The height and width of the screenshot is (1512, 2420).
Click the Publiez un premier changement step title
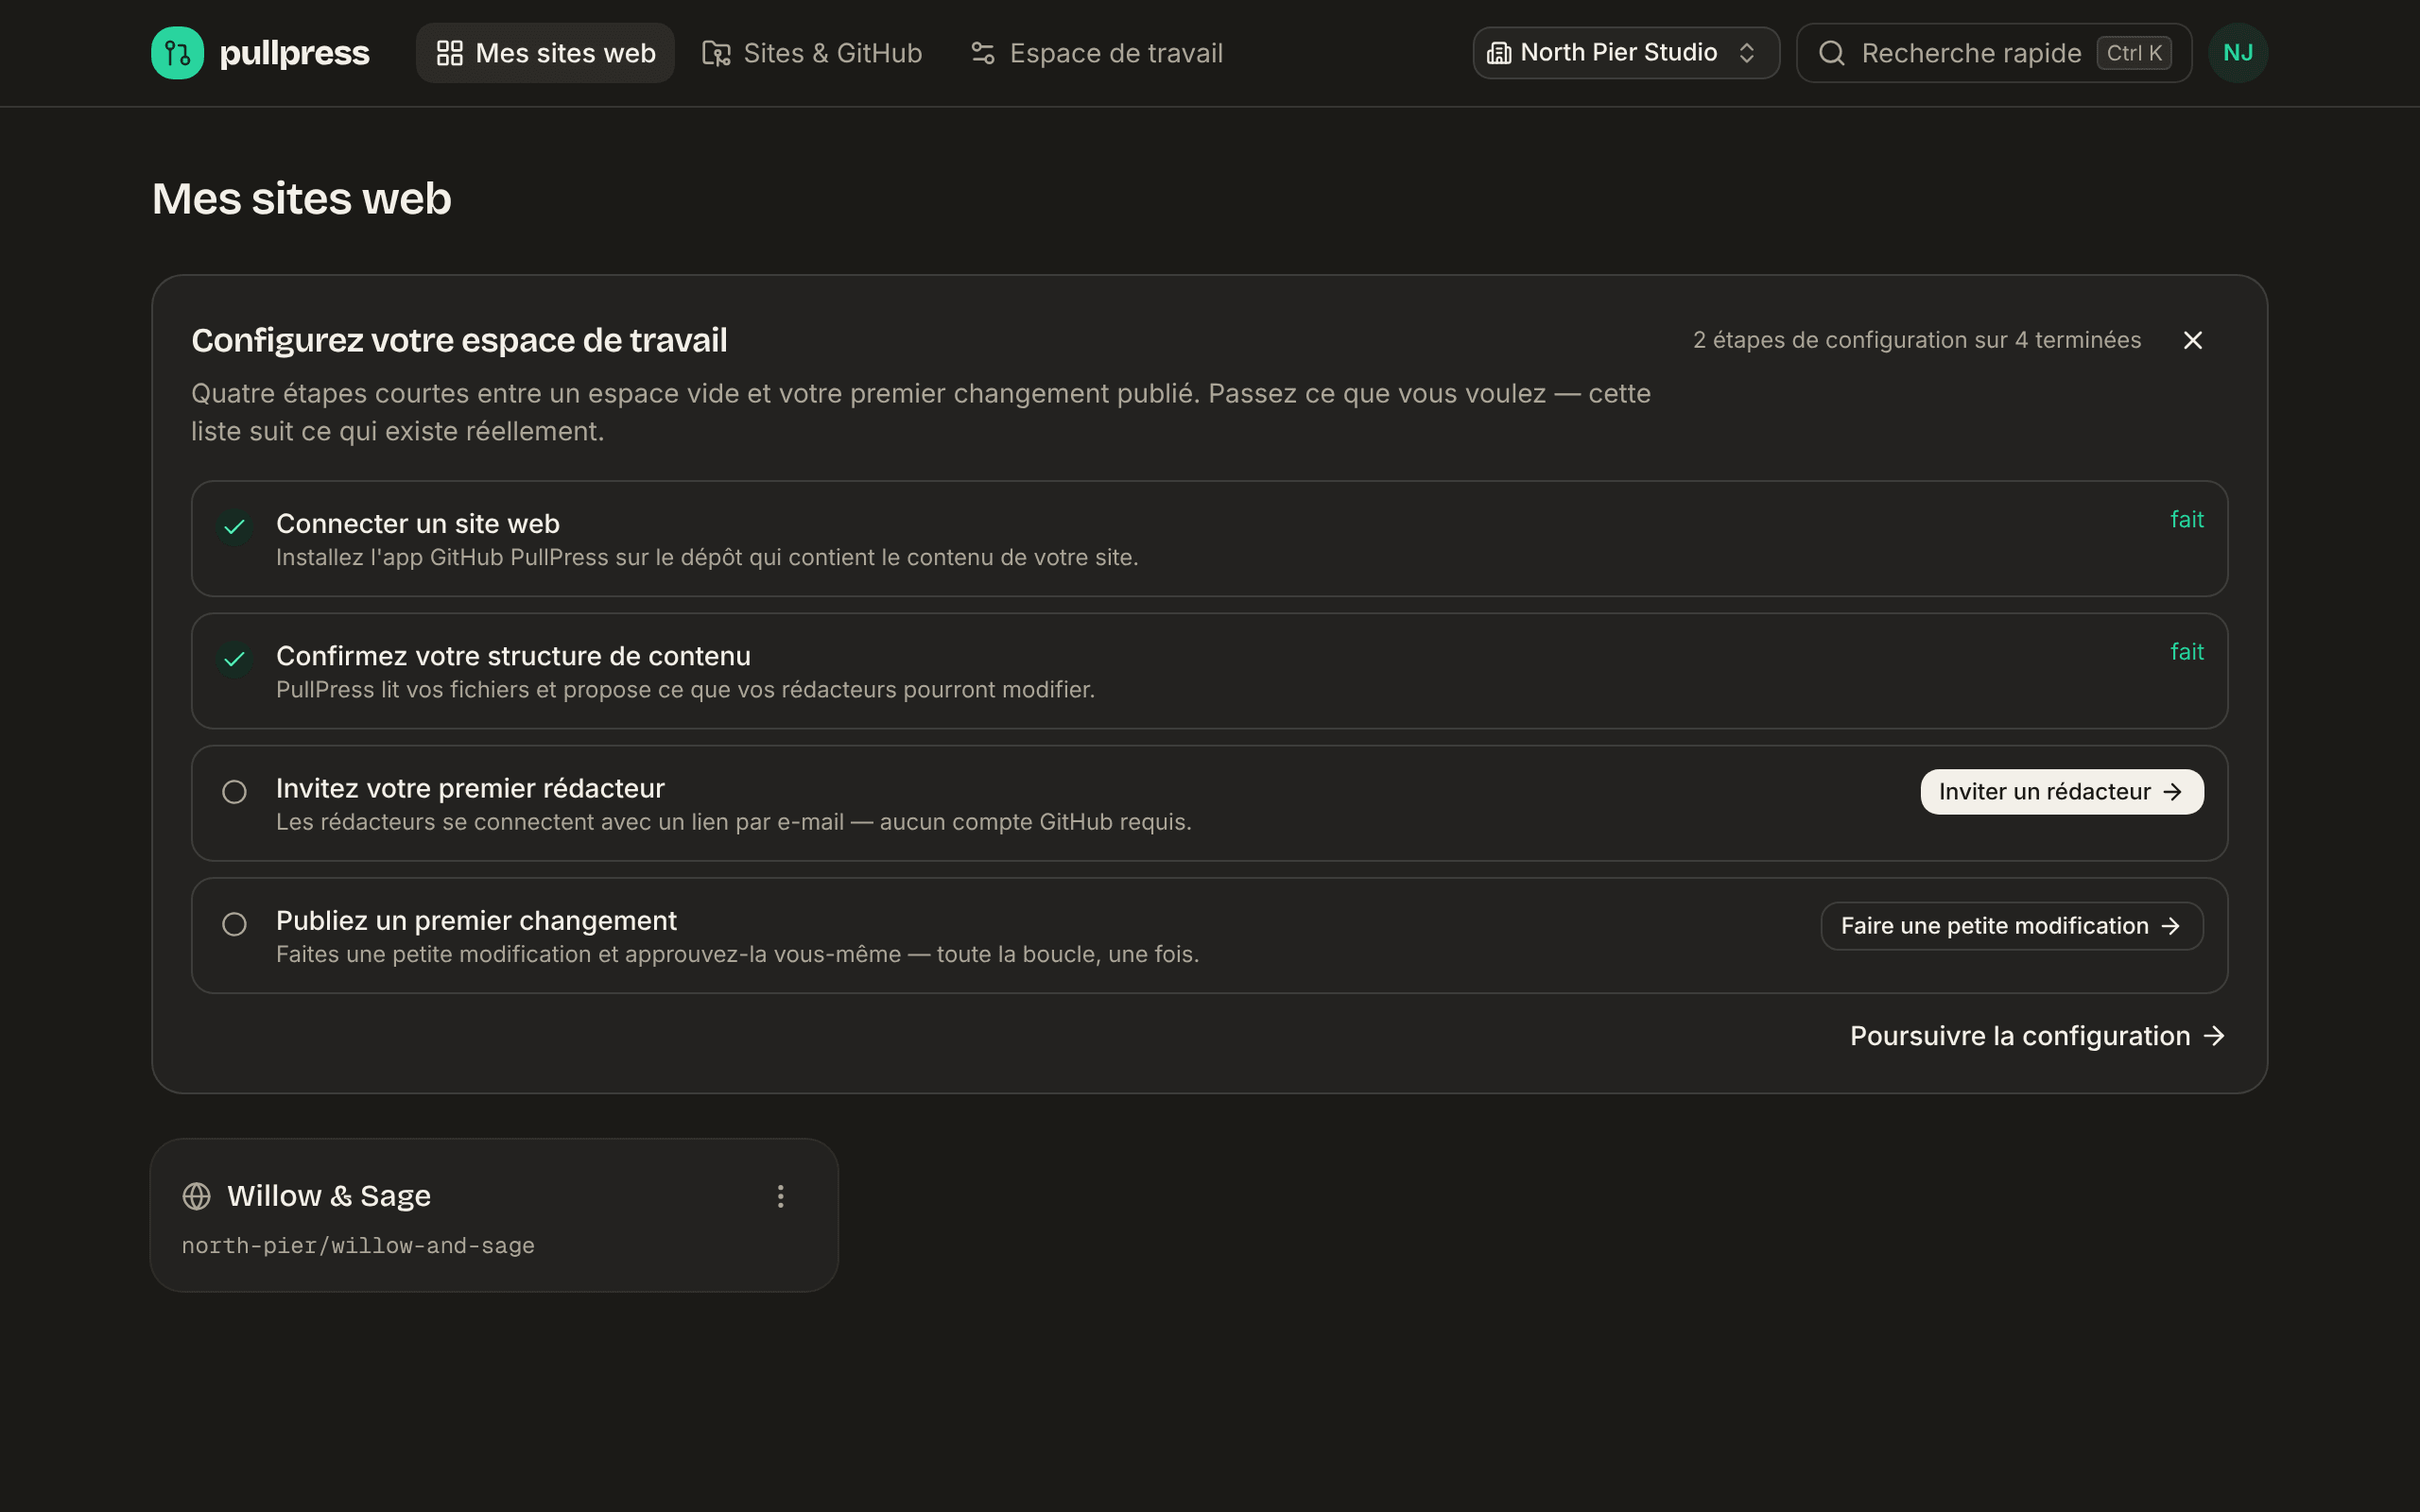click(476, 921)
